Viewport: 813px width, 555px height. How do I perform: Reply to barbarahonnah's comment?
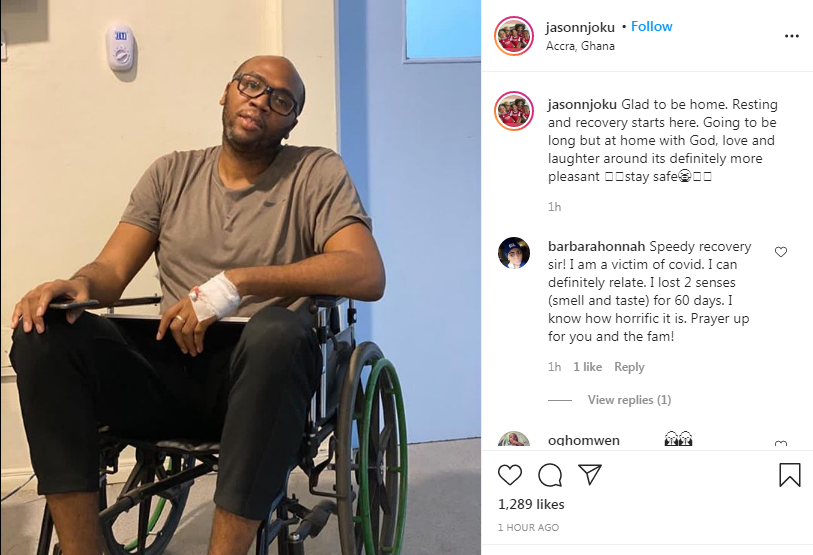pos(629,367)
